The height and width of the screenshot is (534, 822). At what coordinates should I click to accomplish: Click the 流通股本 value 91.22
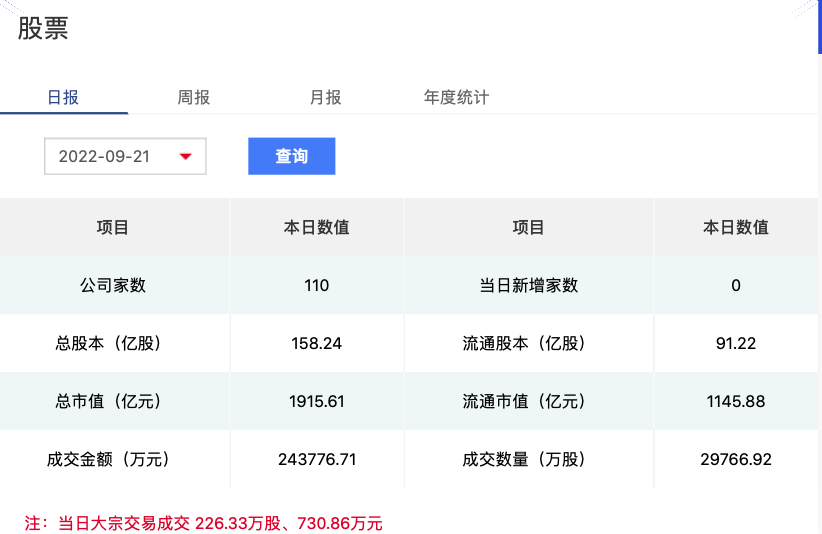click(x=736, y=344)
